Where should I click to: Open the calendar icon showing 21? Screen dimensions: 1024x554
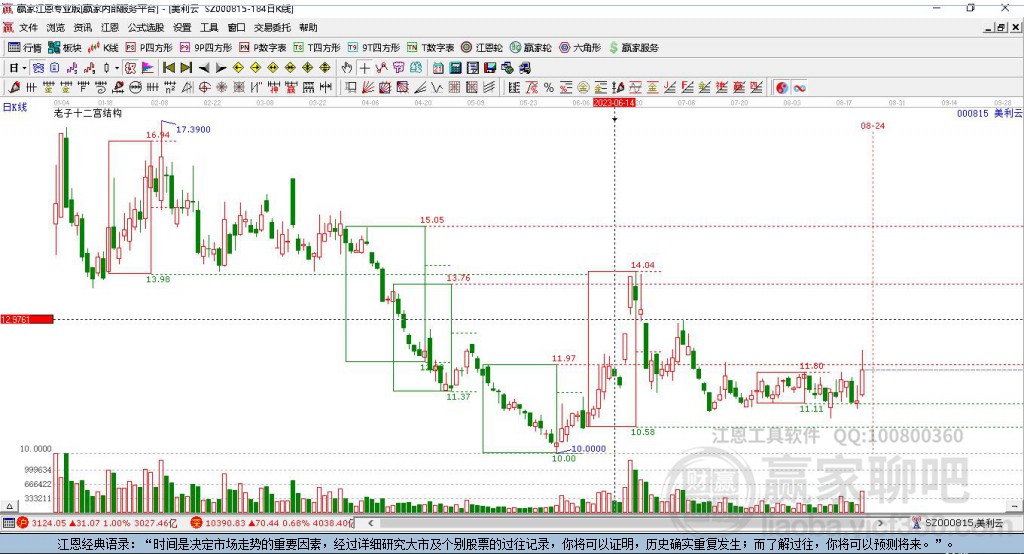tap(438, 68)
